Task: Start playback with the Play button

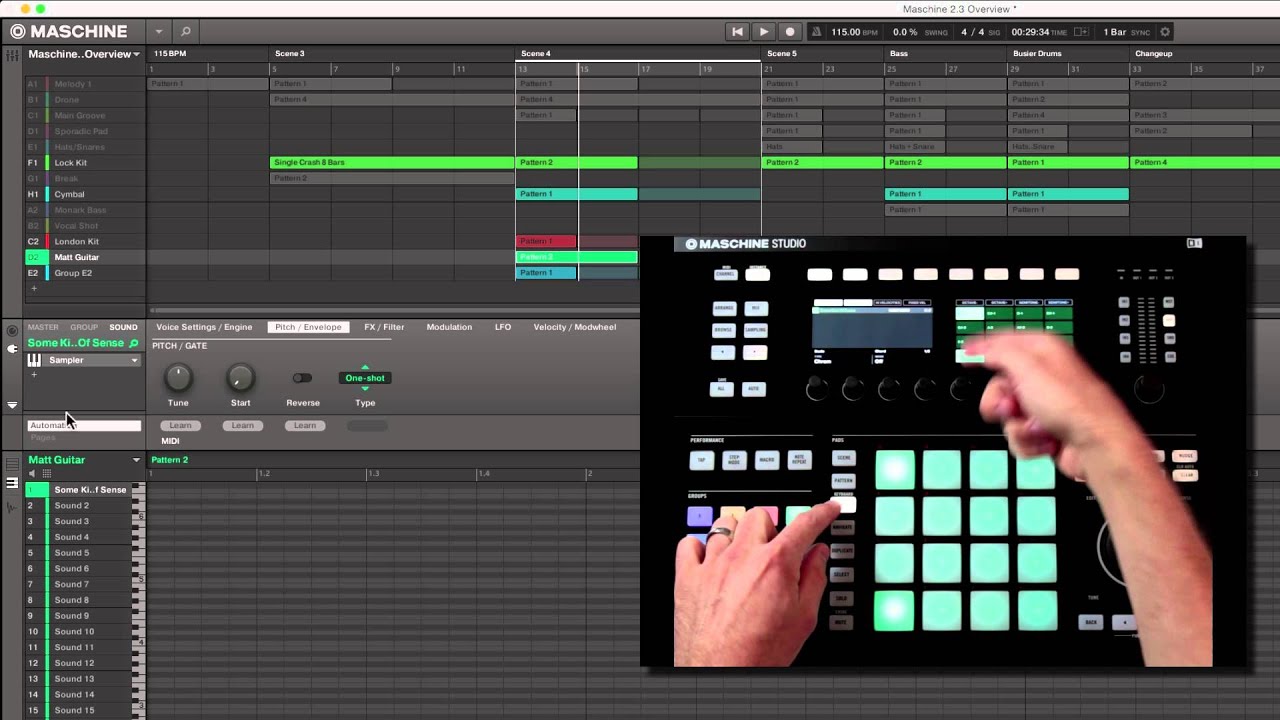Action: 763,32
